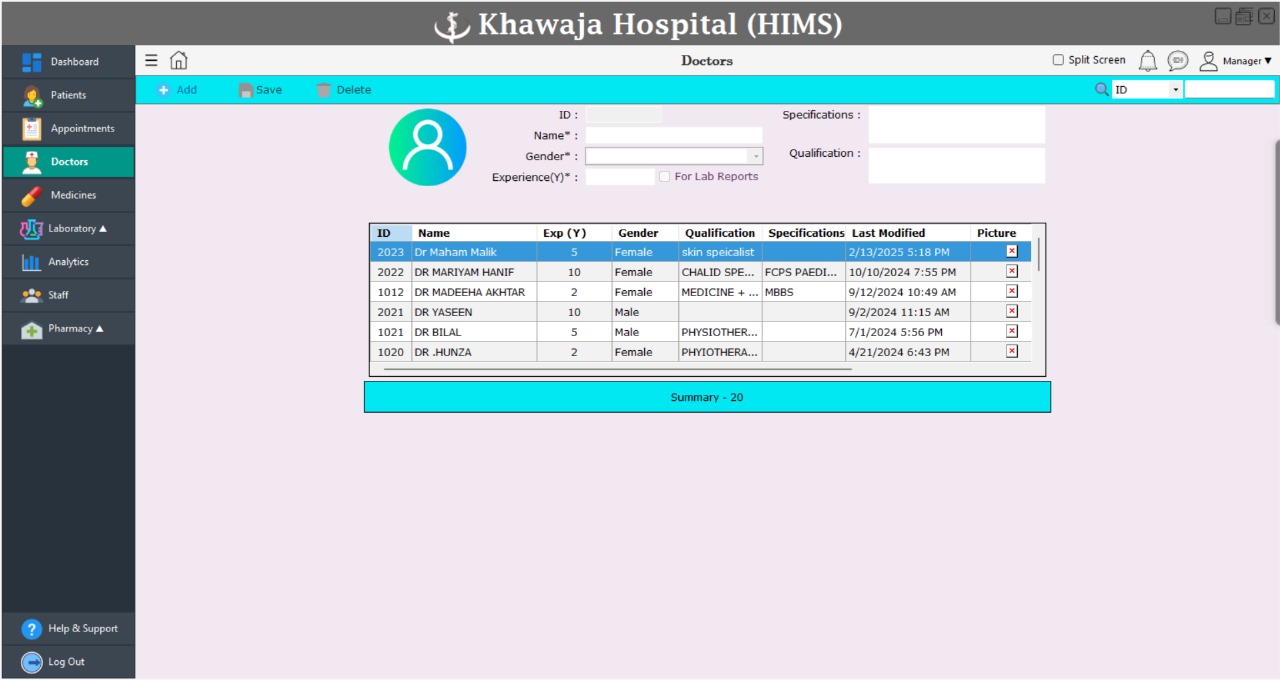Click the Laboratory flask icon
This screenshot has height=680, width=1280.
pyautogui.click(x=32, y=229)
